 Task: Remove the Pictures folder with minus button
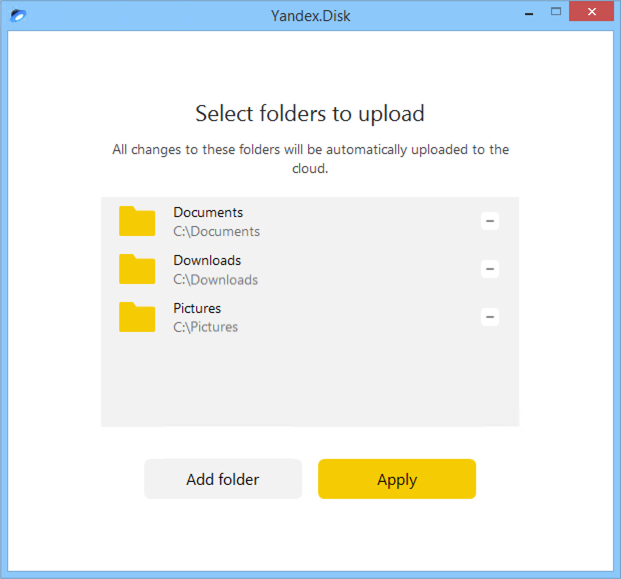coord(490,317)
